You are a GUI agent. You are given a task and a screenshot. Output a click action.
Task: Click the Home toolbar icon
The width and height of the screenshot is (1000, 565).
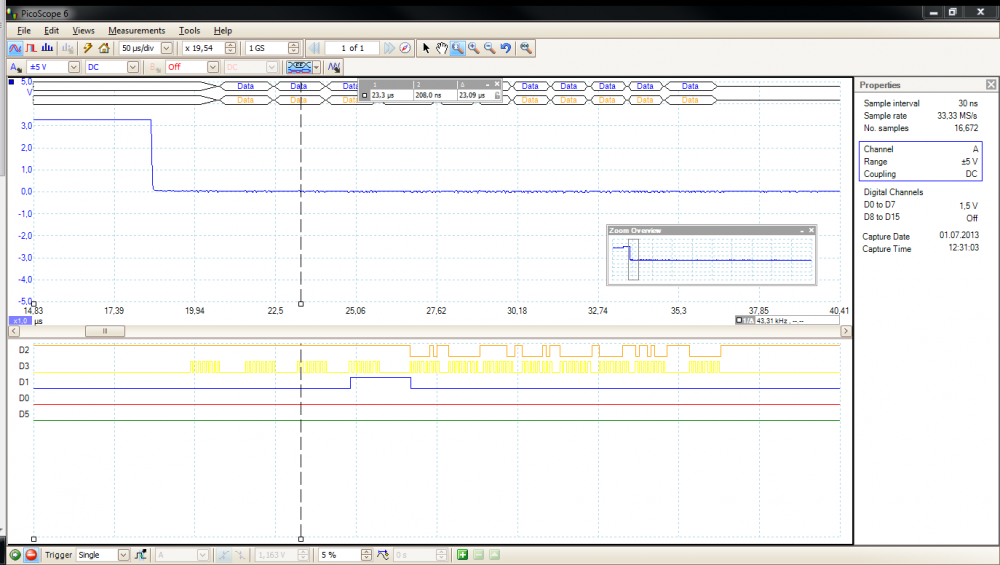104,48
